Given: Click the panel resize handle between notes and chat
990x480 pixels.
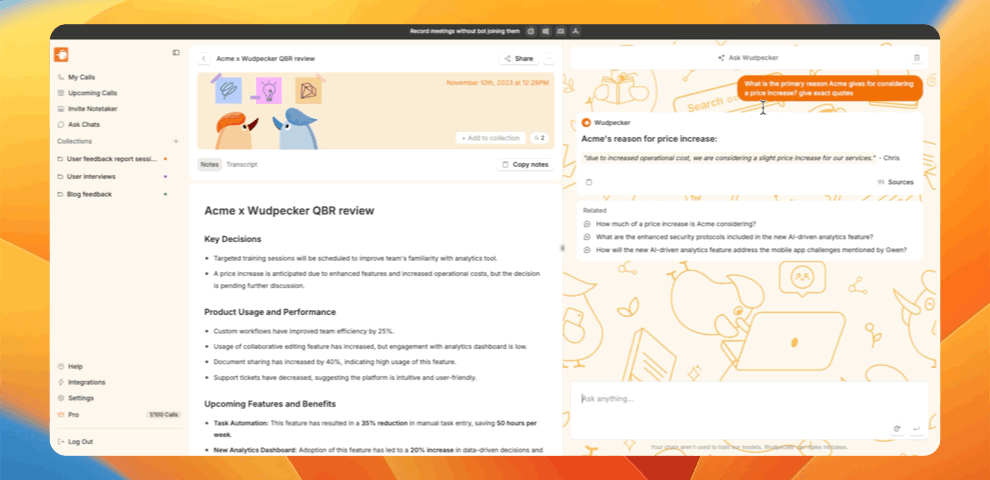Looking at the screenshot, I should [562, 248].
